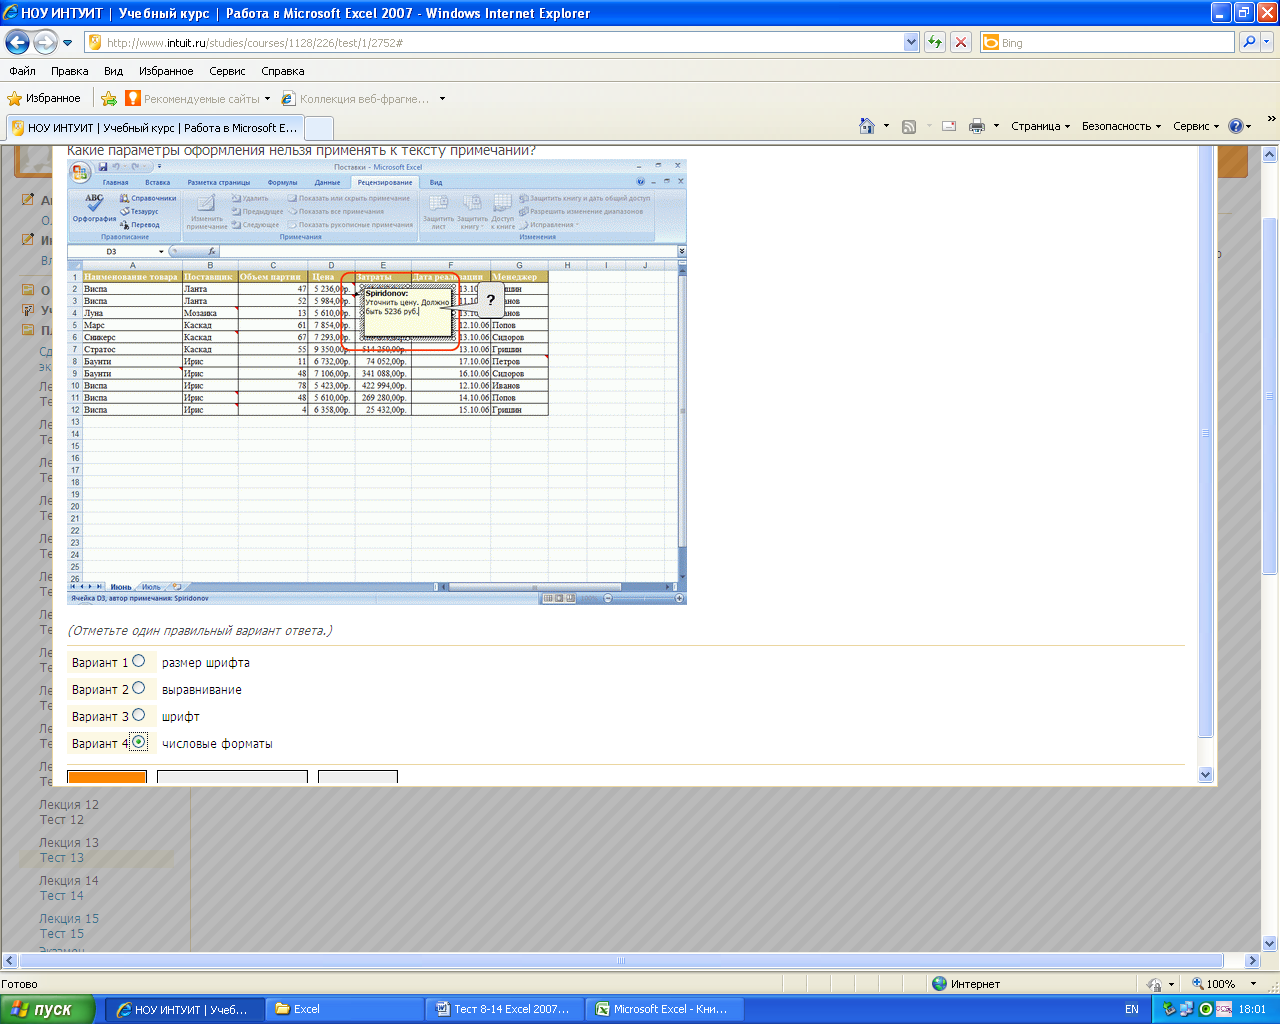The height and width of the screenshot is (1024, 1280).
Task: Click the magnifier search button
Action: (x=1248, y=42)
